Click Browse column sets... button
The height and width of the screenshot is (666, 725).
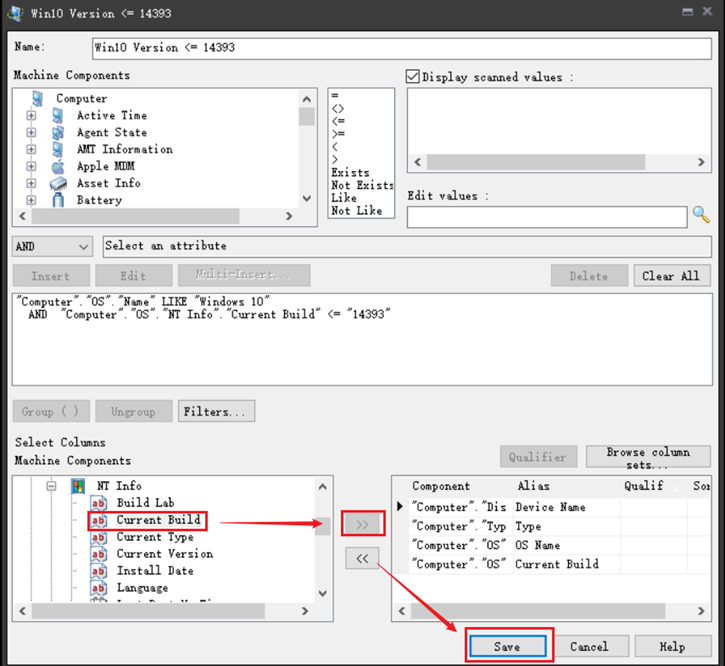coord(648,457)
